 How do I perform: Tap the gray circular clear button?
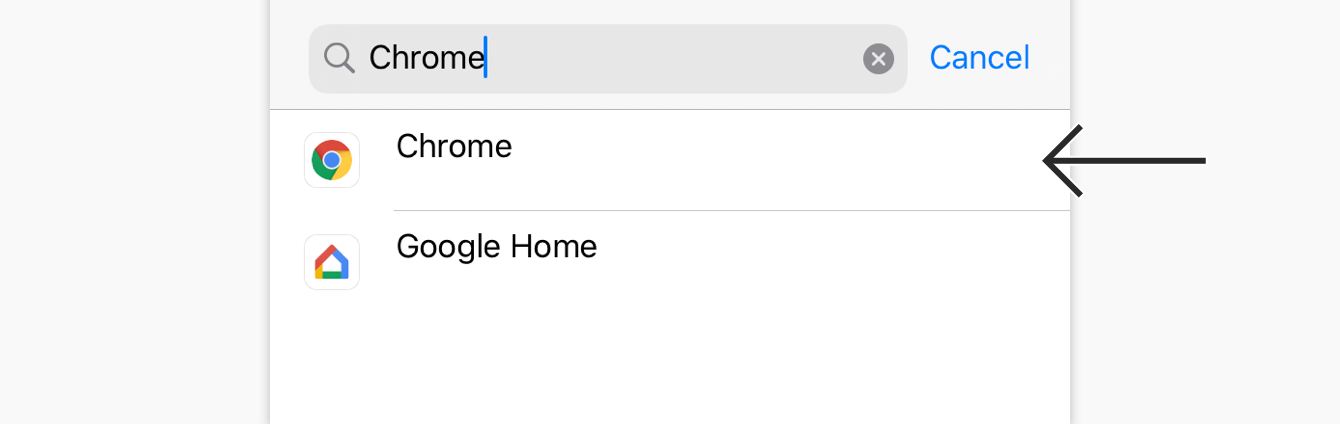tap(878, 59)
